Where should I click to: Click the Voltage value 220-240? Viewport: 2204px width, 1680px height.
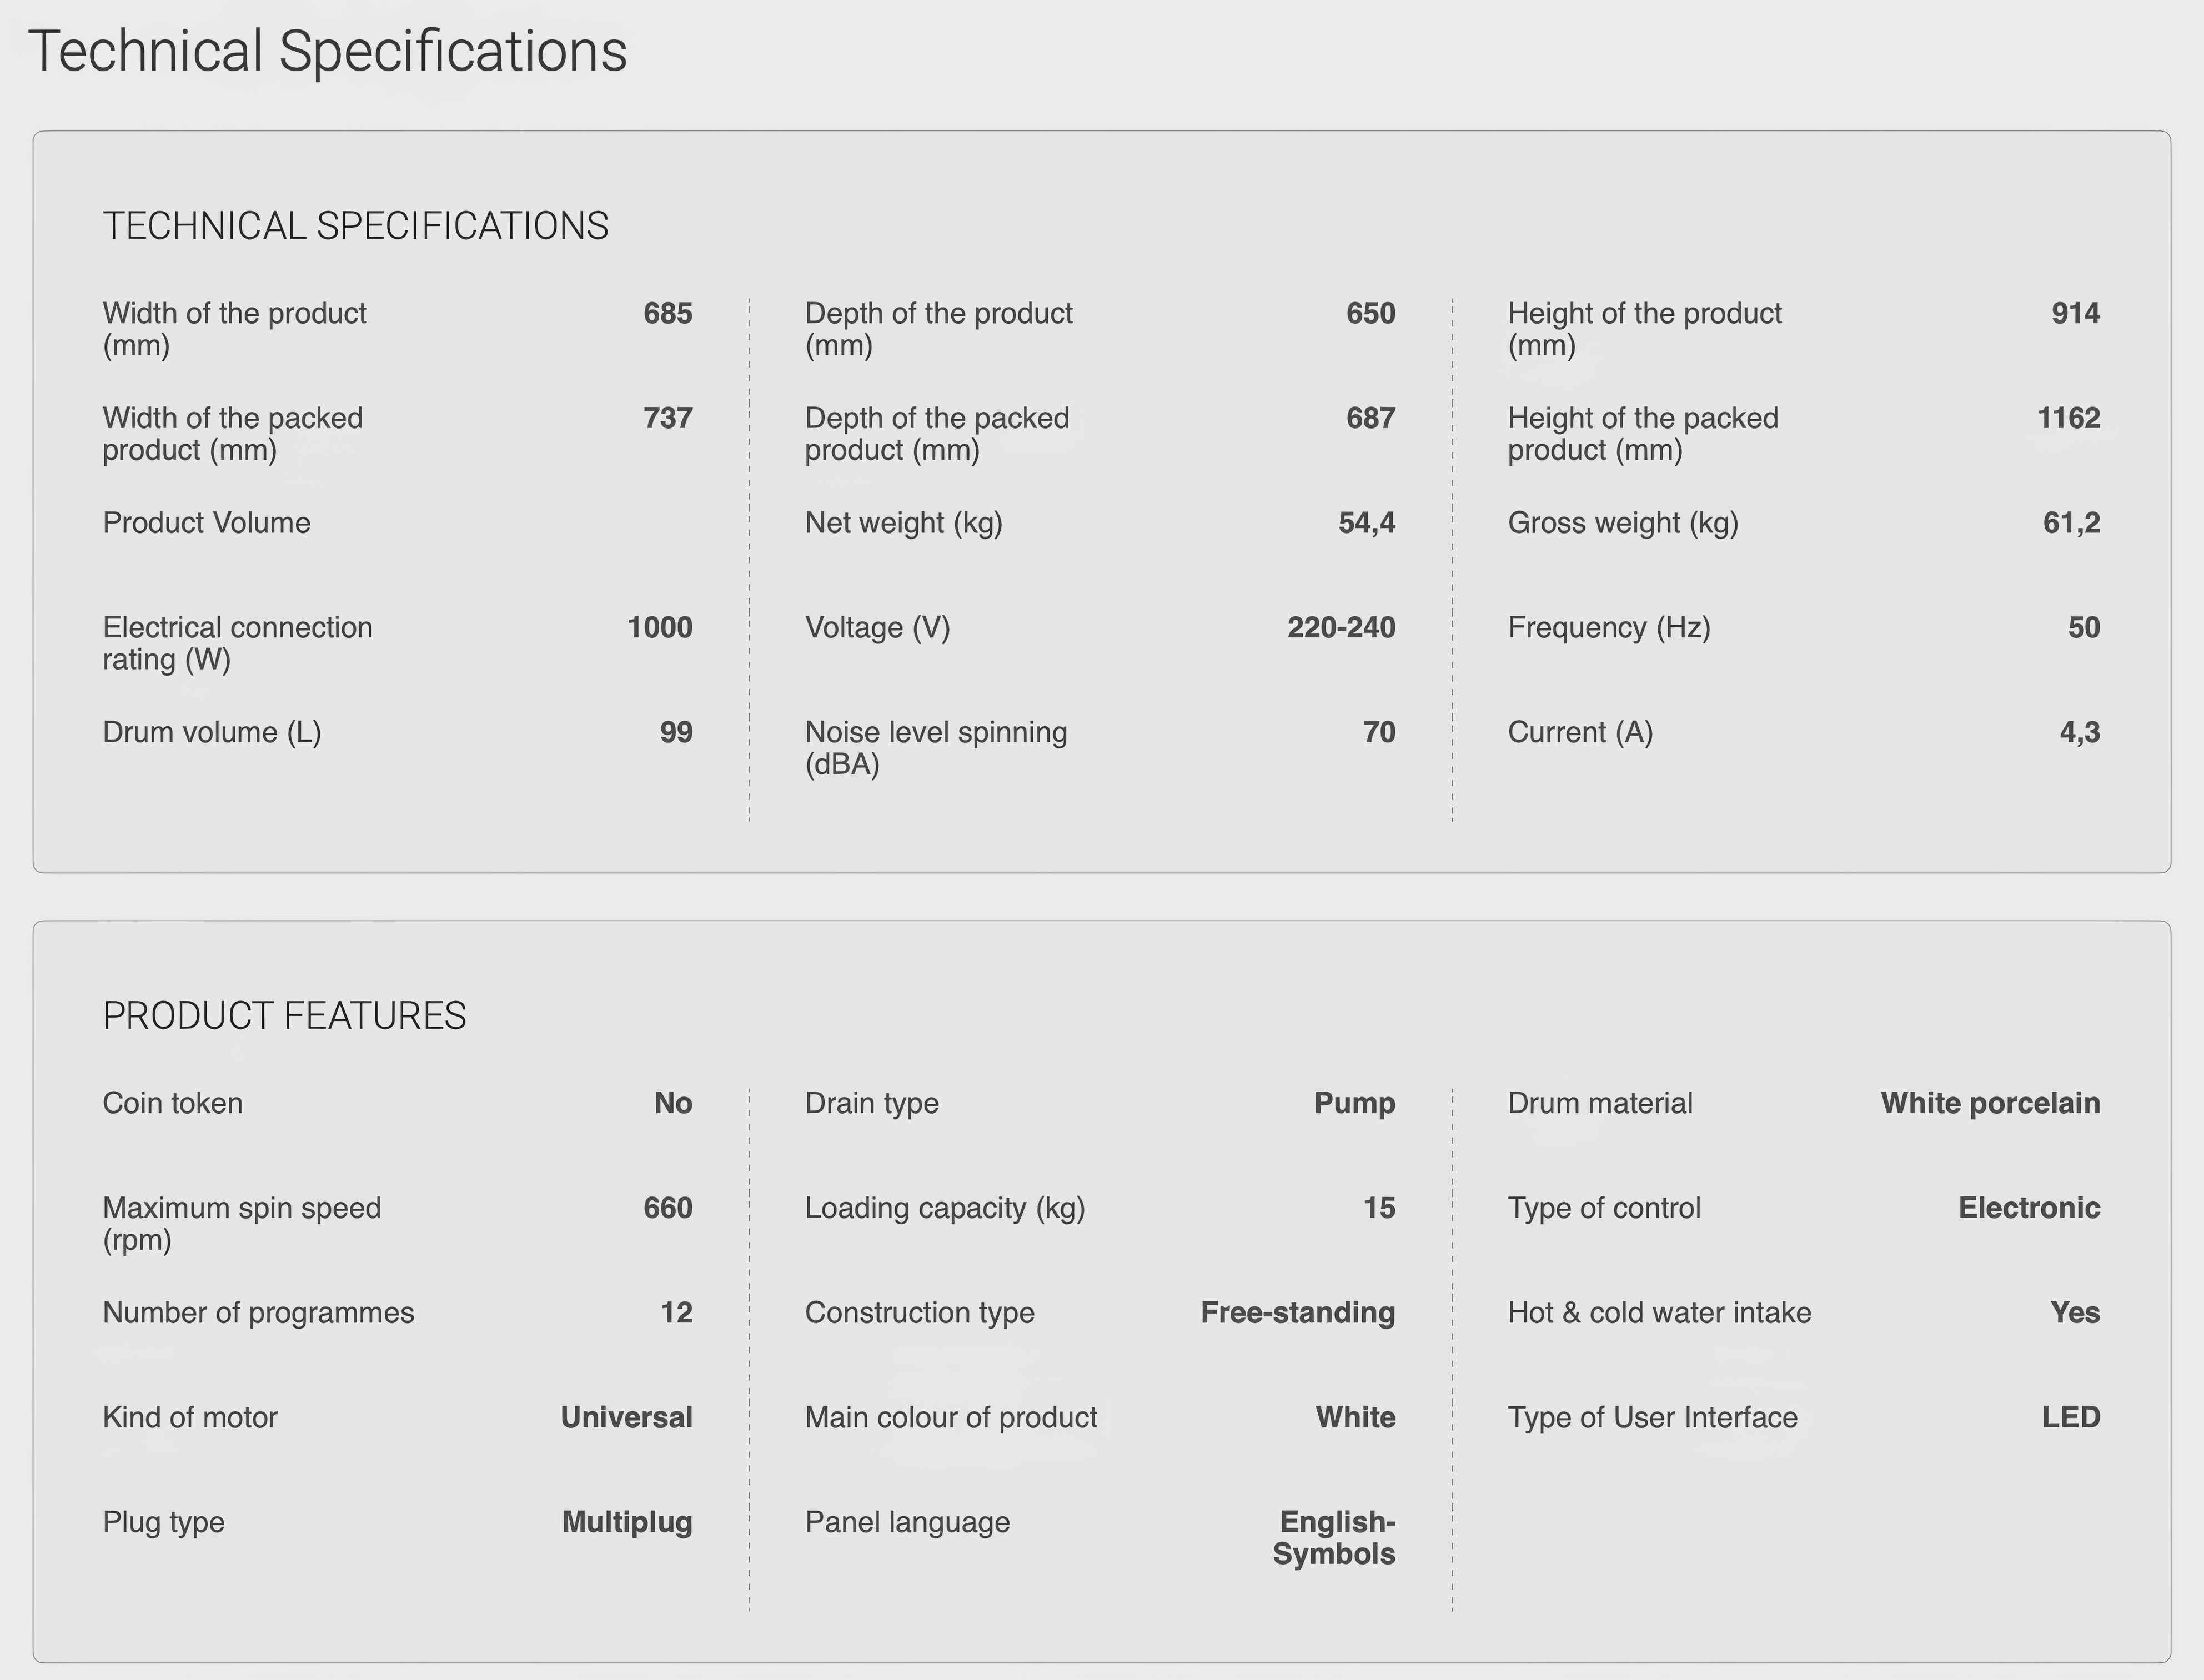(1341, 627)
